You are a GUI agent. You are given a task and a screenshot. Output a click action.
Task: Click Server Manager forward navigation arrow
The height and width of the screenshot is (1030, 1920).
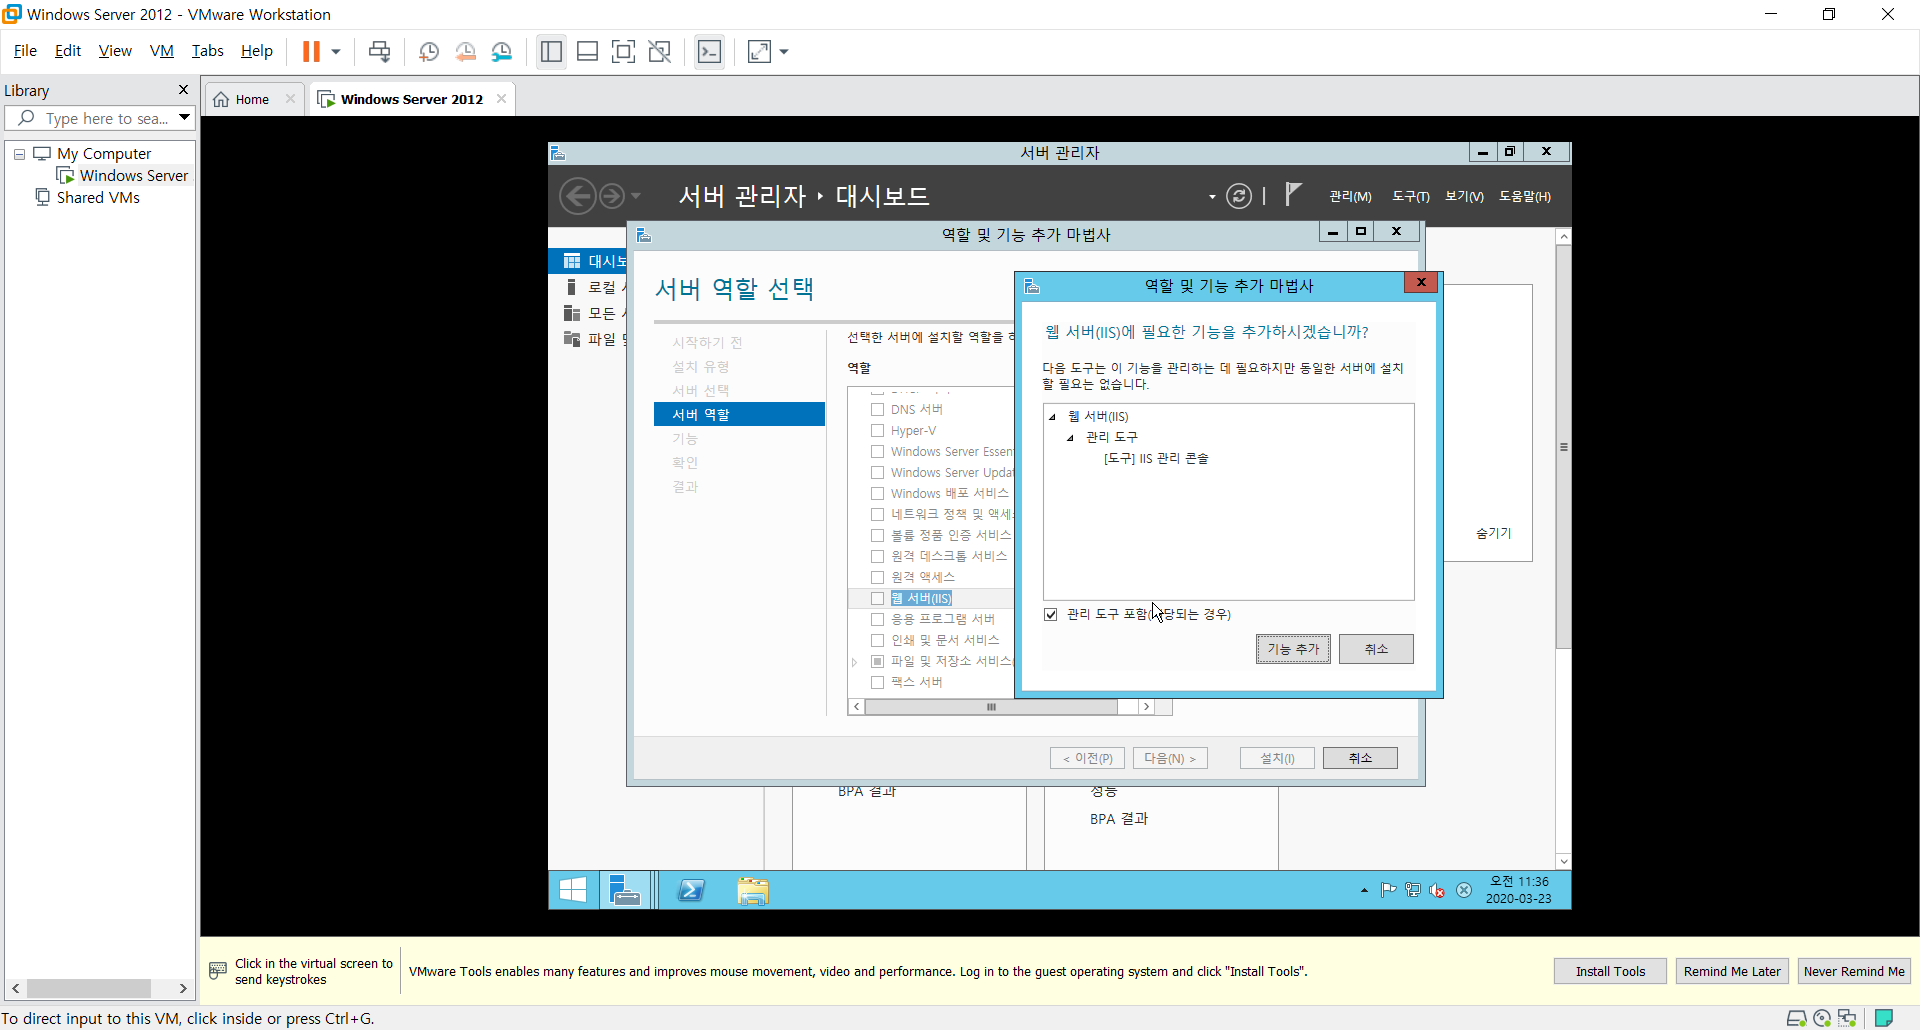611,196
